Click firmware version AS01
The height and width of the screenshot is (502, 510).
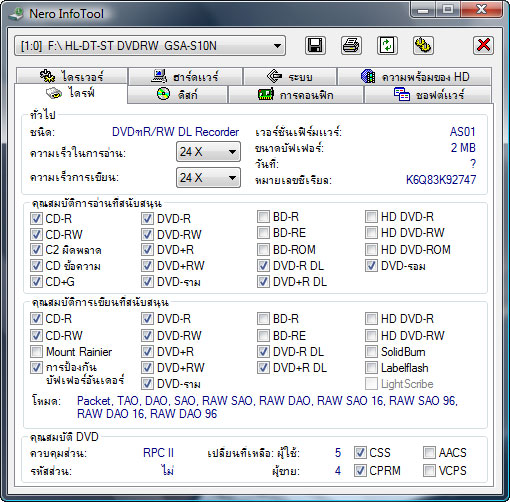[x=462, y=132]
